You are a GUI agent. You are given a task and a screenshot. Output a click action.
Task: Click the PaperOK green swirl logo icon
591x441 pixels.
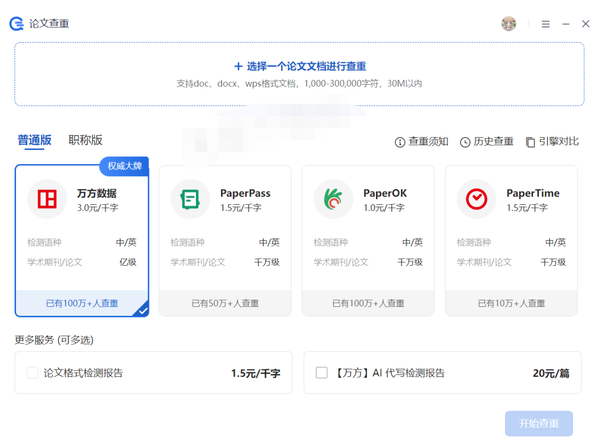tap(334, 199)
